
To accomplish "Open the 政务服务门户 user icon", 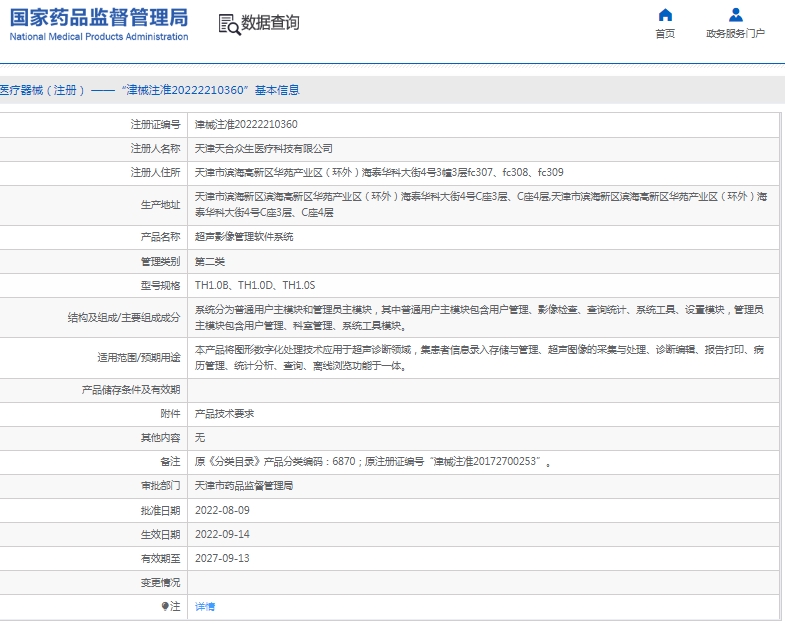I will pos(735,15).
